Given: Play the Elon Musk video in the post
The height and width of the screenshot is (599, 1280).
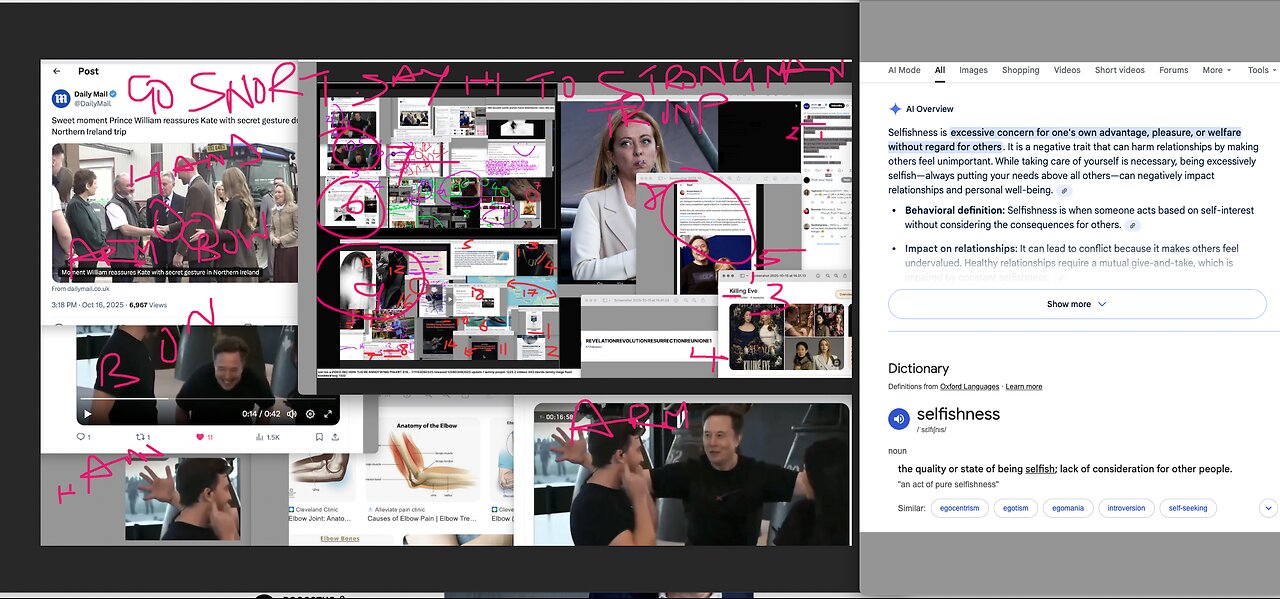Looking at the screenshot, I should click(87, 413).
